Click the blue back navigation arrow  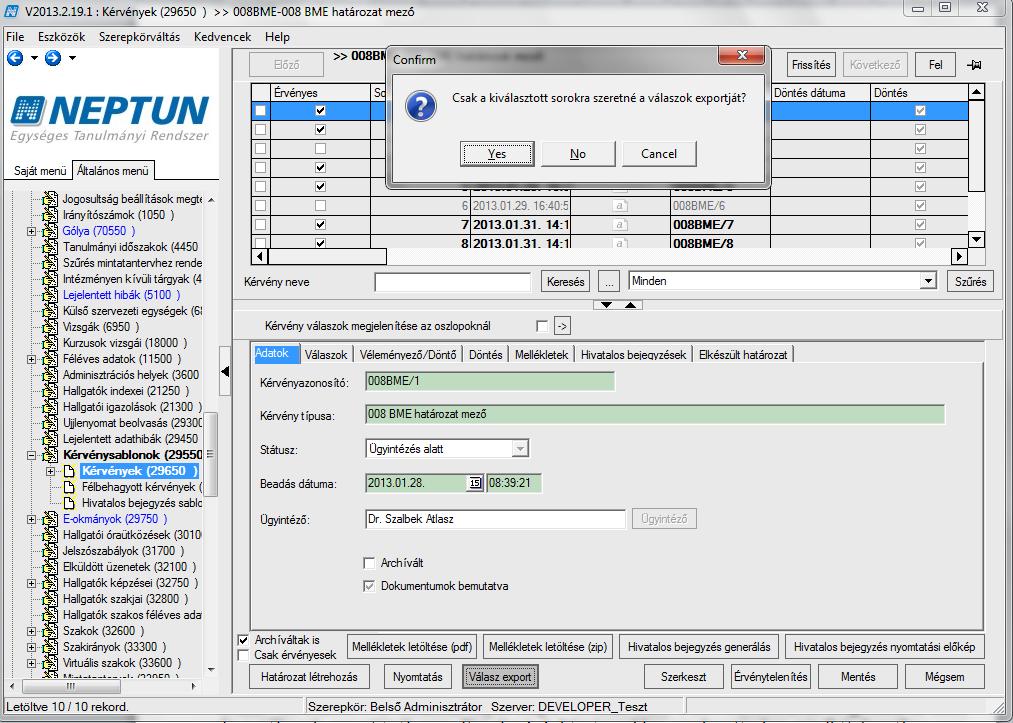coord(15,58)
